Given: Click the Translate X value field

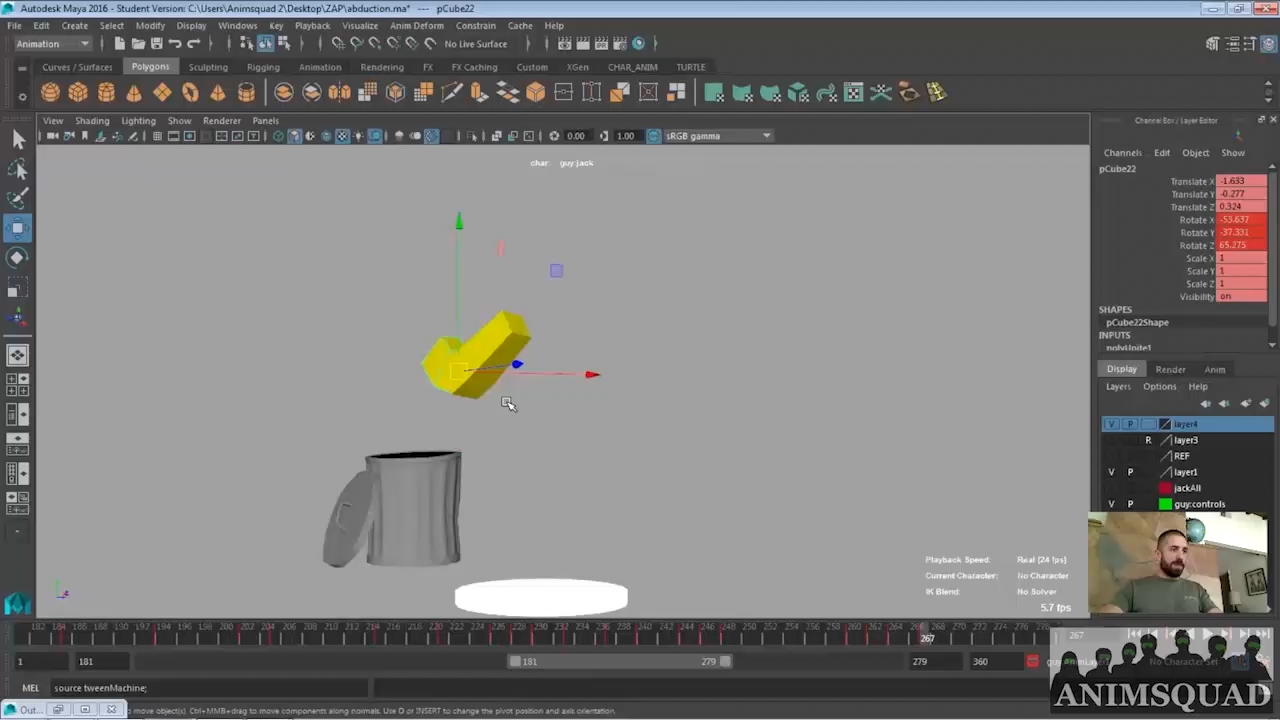Looking at the screenshot, I should click(x=1241, y=181).
